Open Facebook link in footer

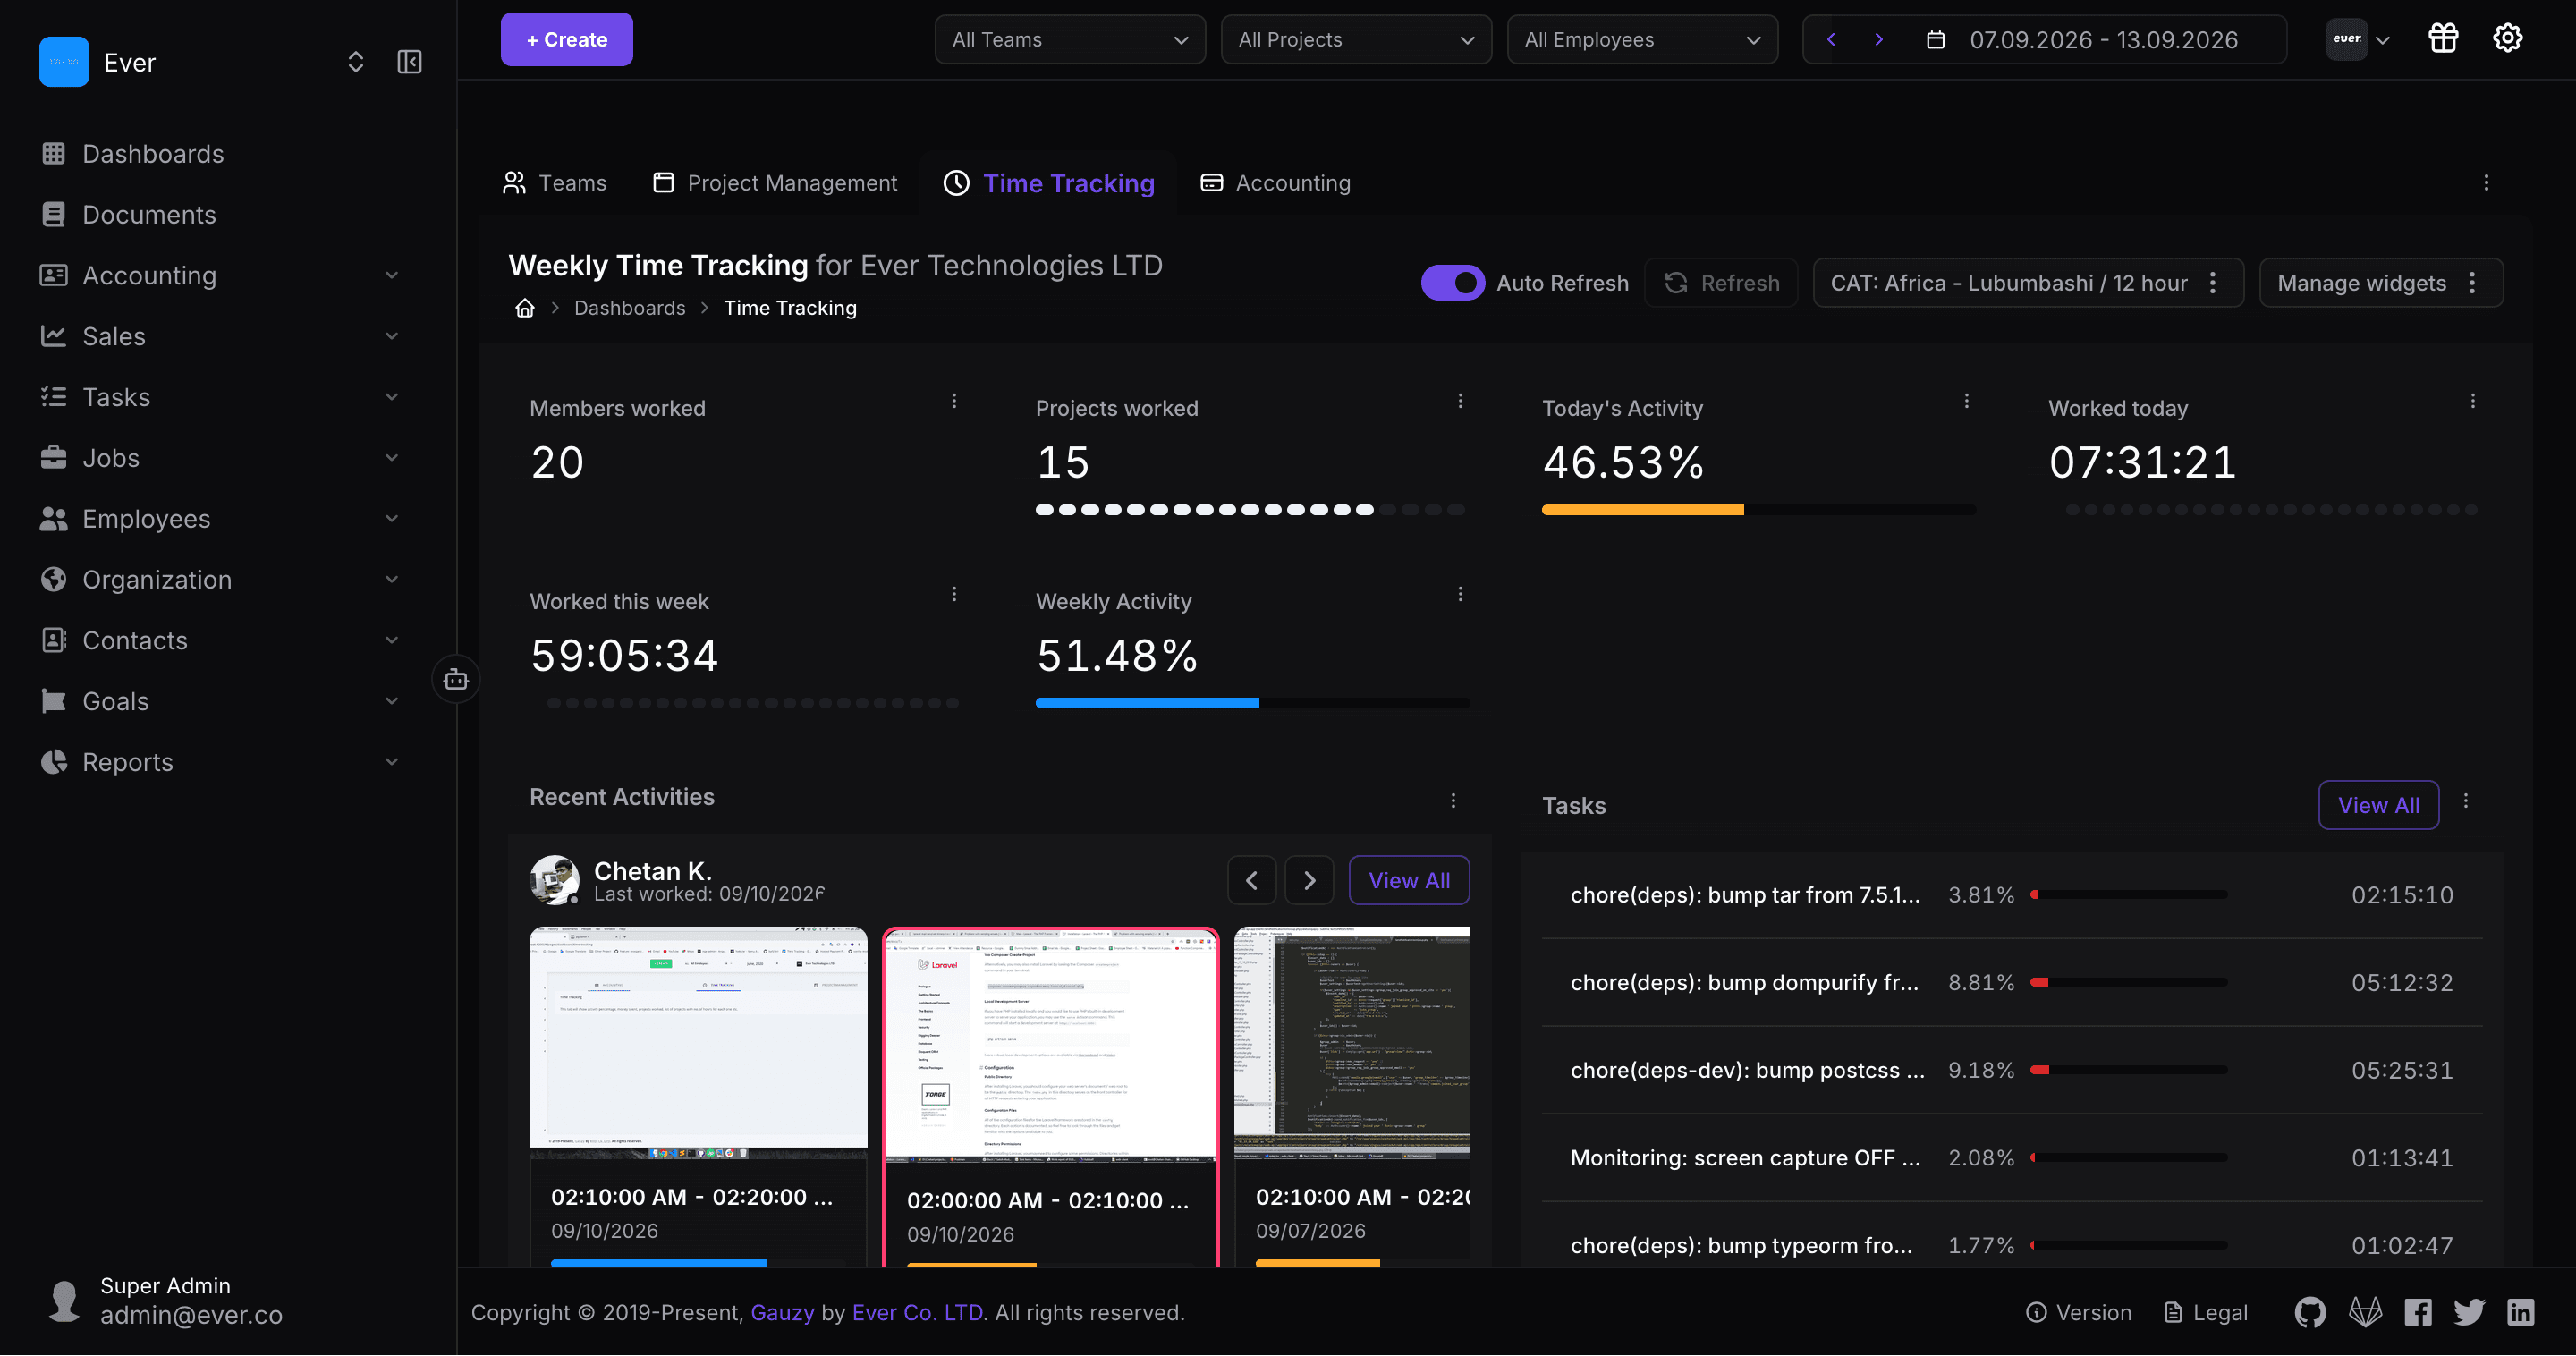pyautogui.click(x=2418, y=1313)
